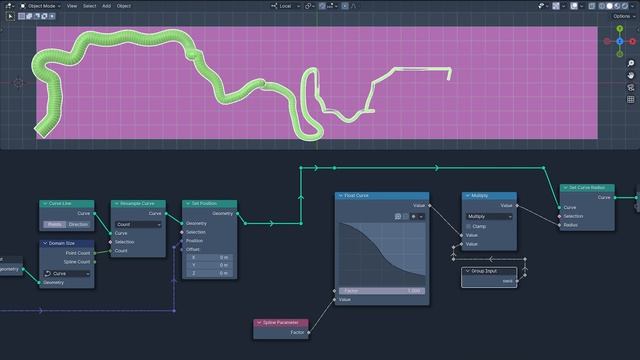Collapse the Resample Curve node

pyautogui.click(x=116, y=203)
